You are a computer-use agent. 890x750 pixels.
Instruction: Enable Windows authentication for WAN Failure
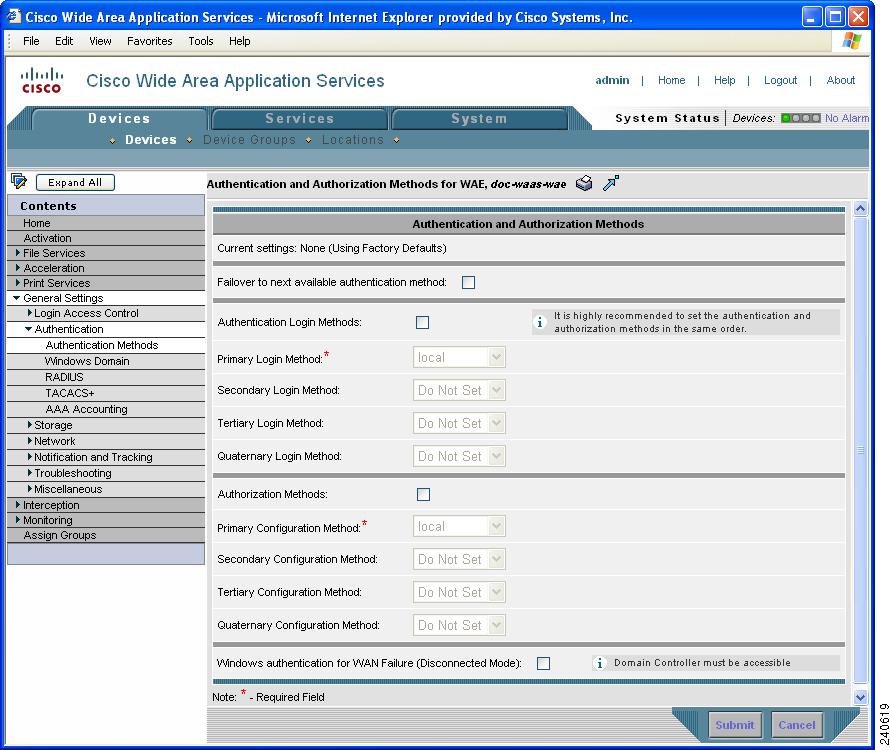[x=543, y=663]
